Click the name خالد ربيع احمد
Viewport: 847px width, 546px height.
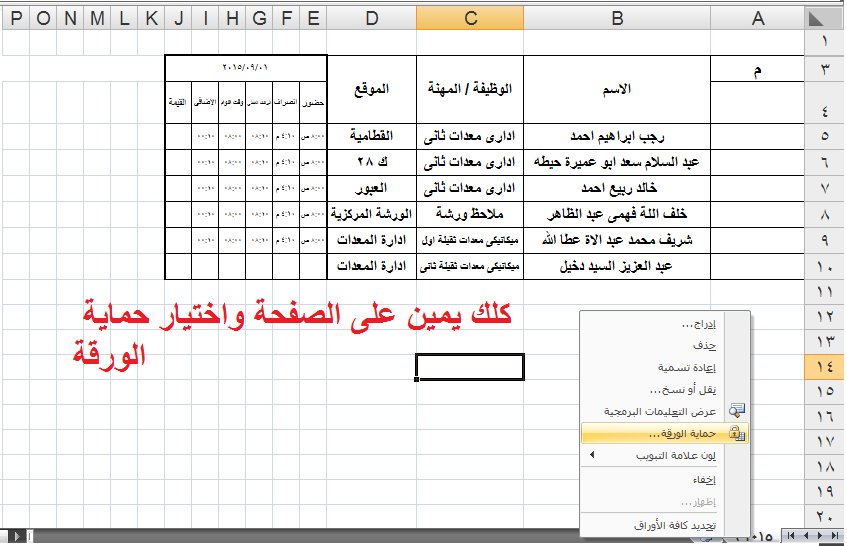point(619,188)
